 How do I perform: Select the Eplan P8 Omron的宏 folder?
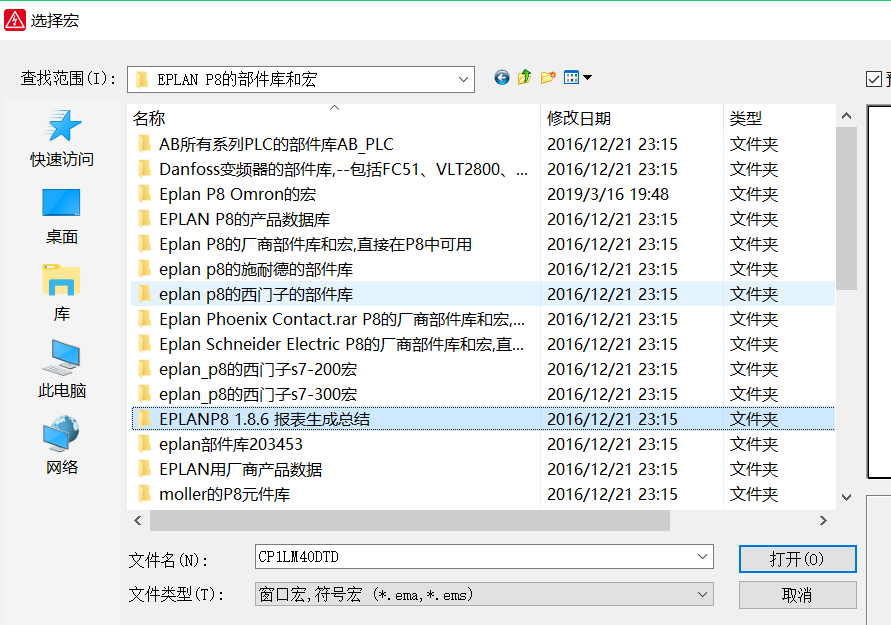click(237, 194)
